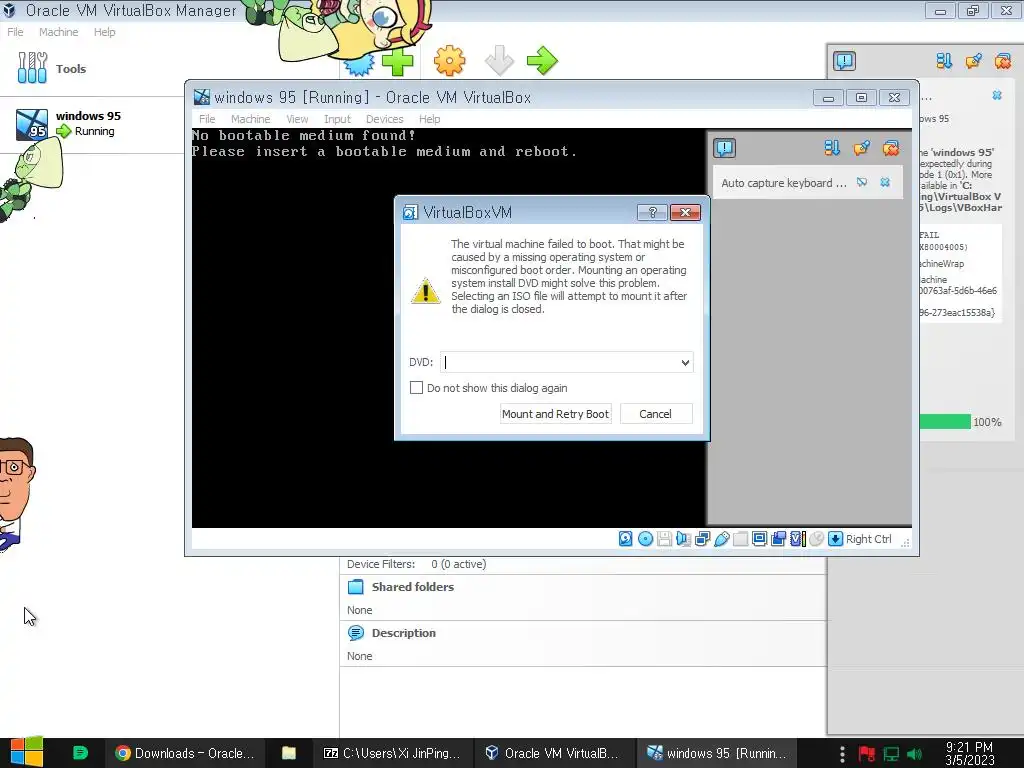Viewport: 1024px width, 768px height.
Task: Click audio indicator in VM status bar
Action: [683, 539]
